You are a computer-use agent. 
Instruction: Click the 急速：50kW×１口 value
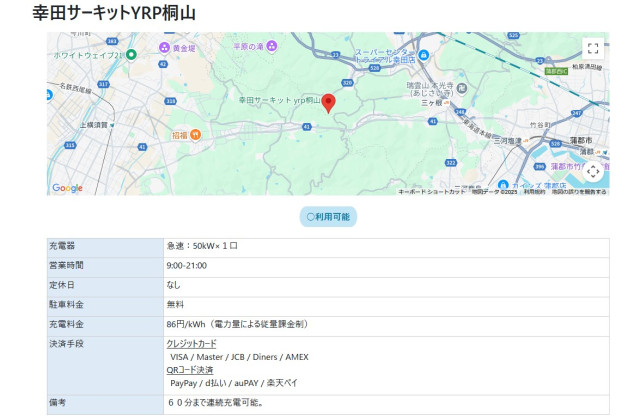pos(202,246)
